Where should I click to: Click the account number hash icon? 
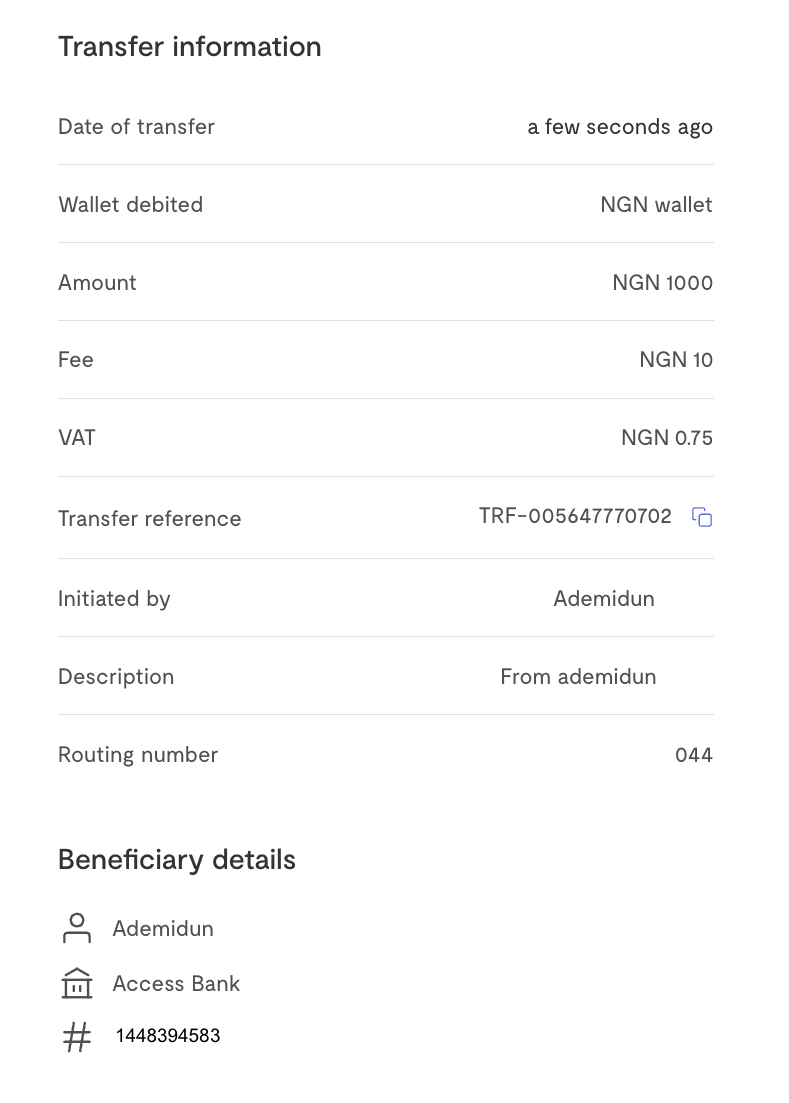pos(77,1036)
